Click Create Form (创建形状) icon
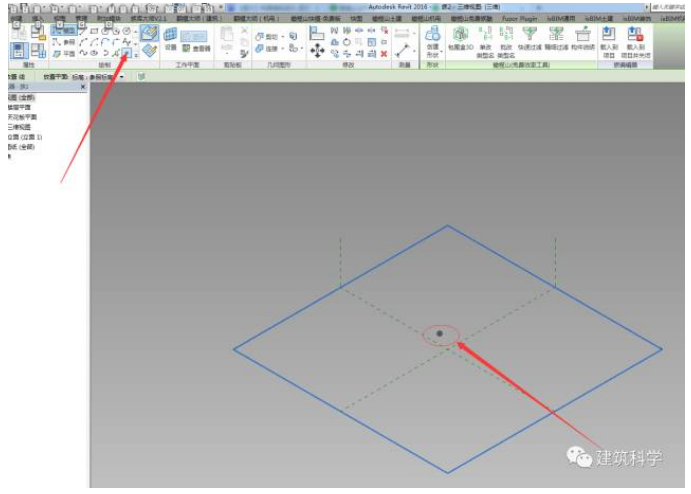The image size is (691, 494). 432,33
